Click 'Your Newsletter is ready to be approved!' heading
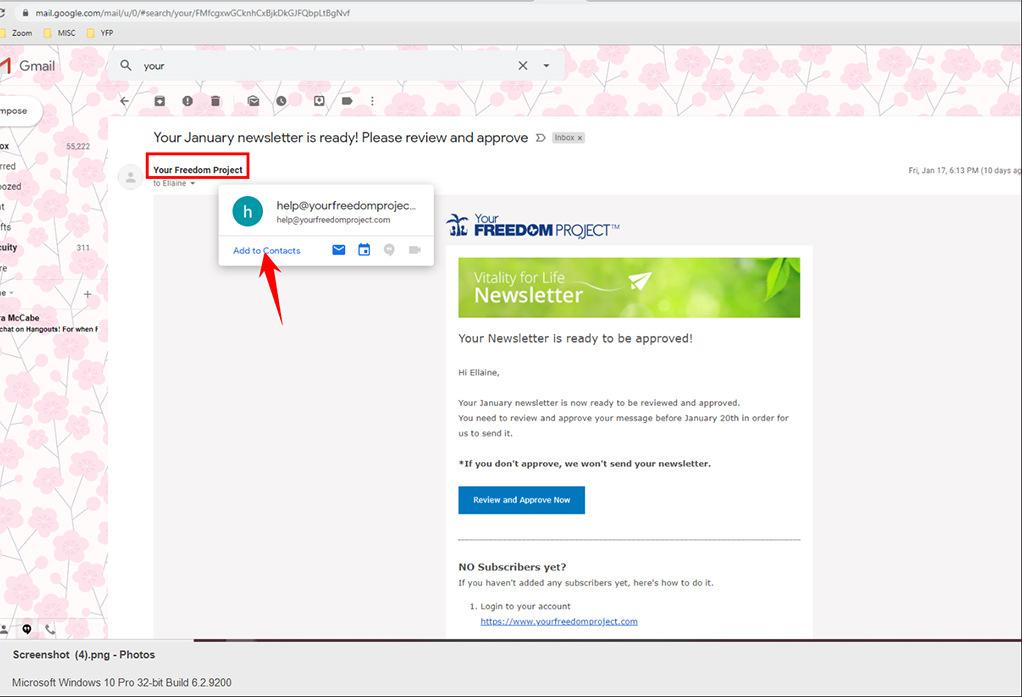Screen dimensions: 1022x697 575,338
